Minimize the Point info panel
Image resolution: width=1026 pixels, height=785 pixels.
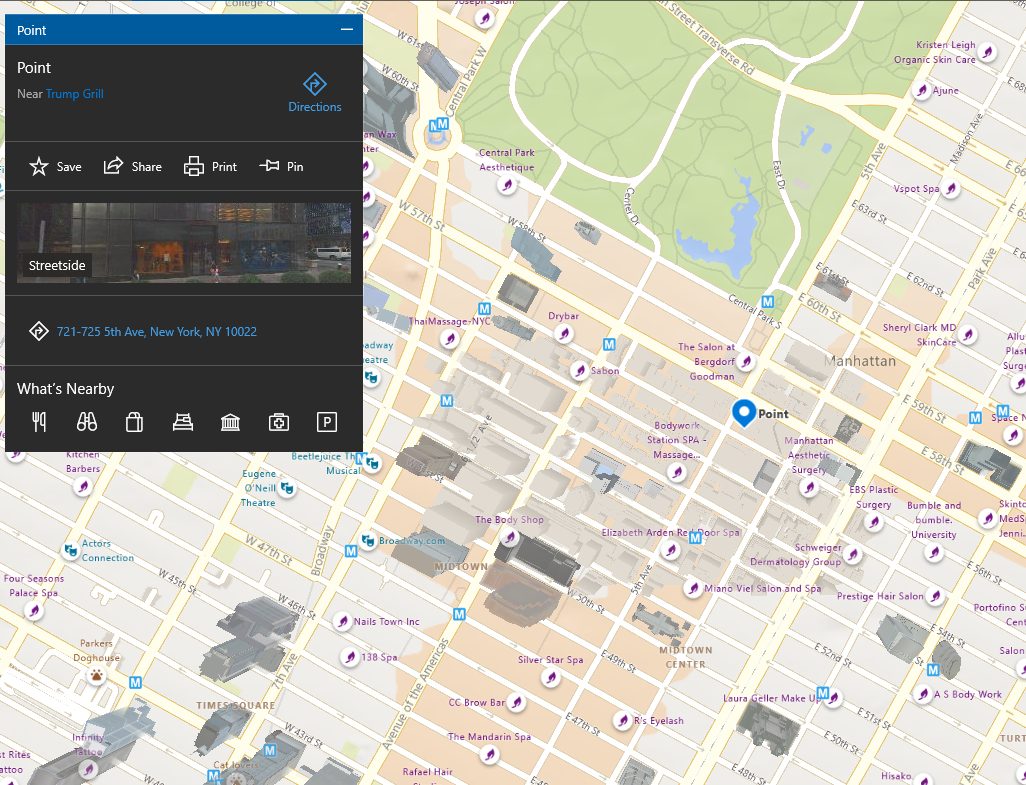pyautogui.click(x=347, y=30)
